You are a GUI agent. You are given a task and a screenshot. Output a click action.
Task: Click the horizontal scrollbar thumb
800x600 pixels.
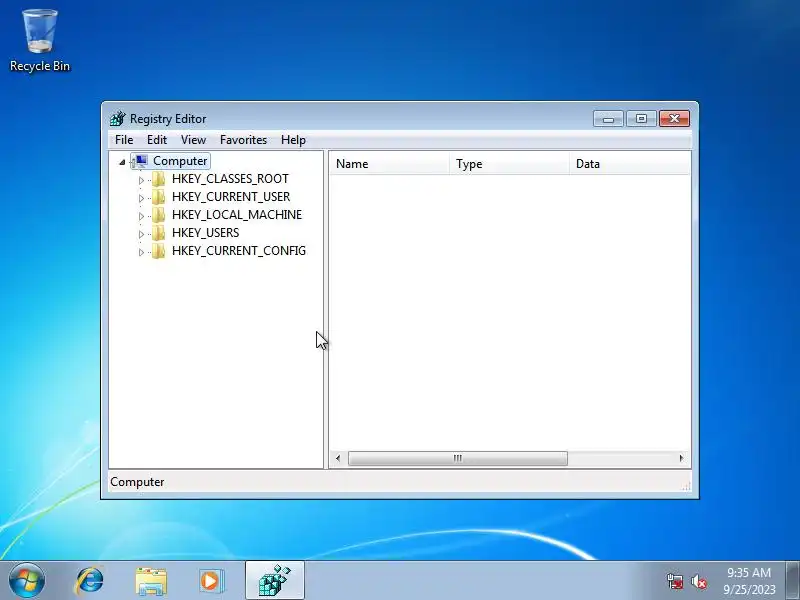pos(458,458)
